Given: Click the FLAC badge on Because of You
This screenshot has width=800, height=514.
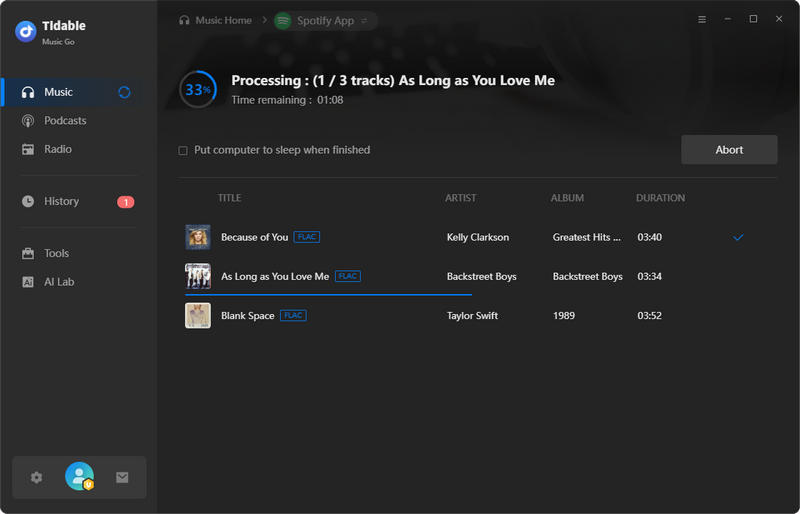Looking at the screenshot, I should tap(307, 237).
